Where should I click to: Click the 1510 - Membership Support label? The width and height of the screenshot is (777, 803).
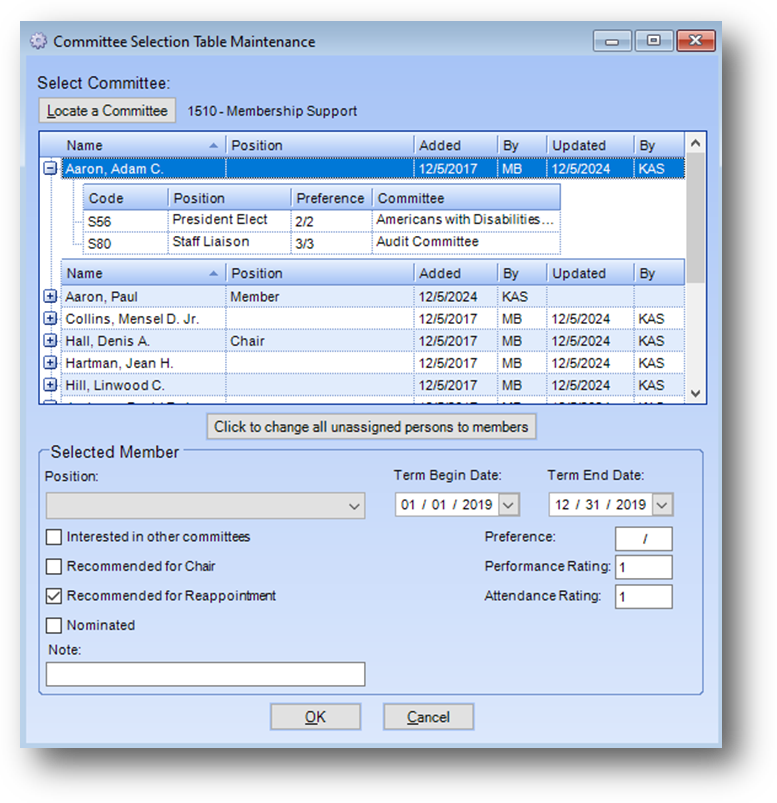click(x=272, y=111)
